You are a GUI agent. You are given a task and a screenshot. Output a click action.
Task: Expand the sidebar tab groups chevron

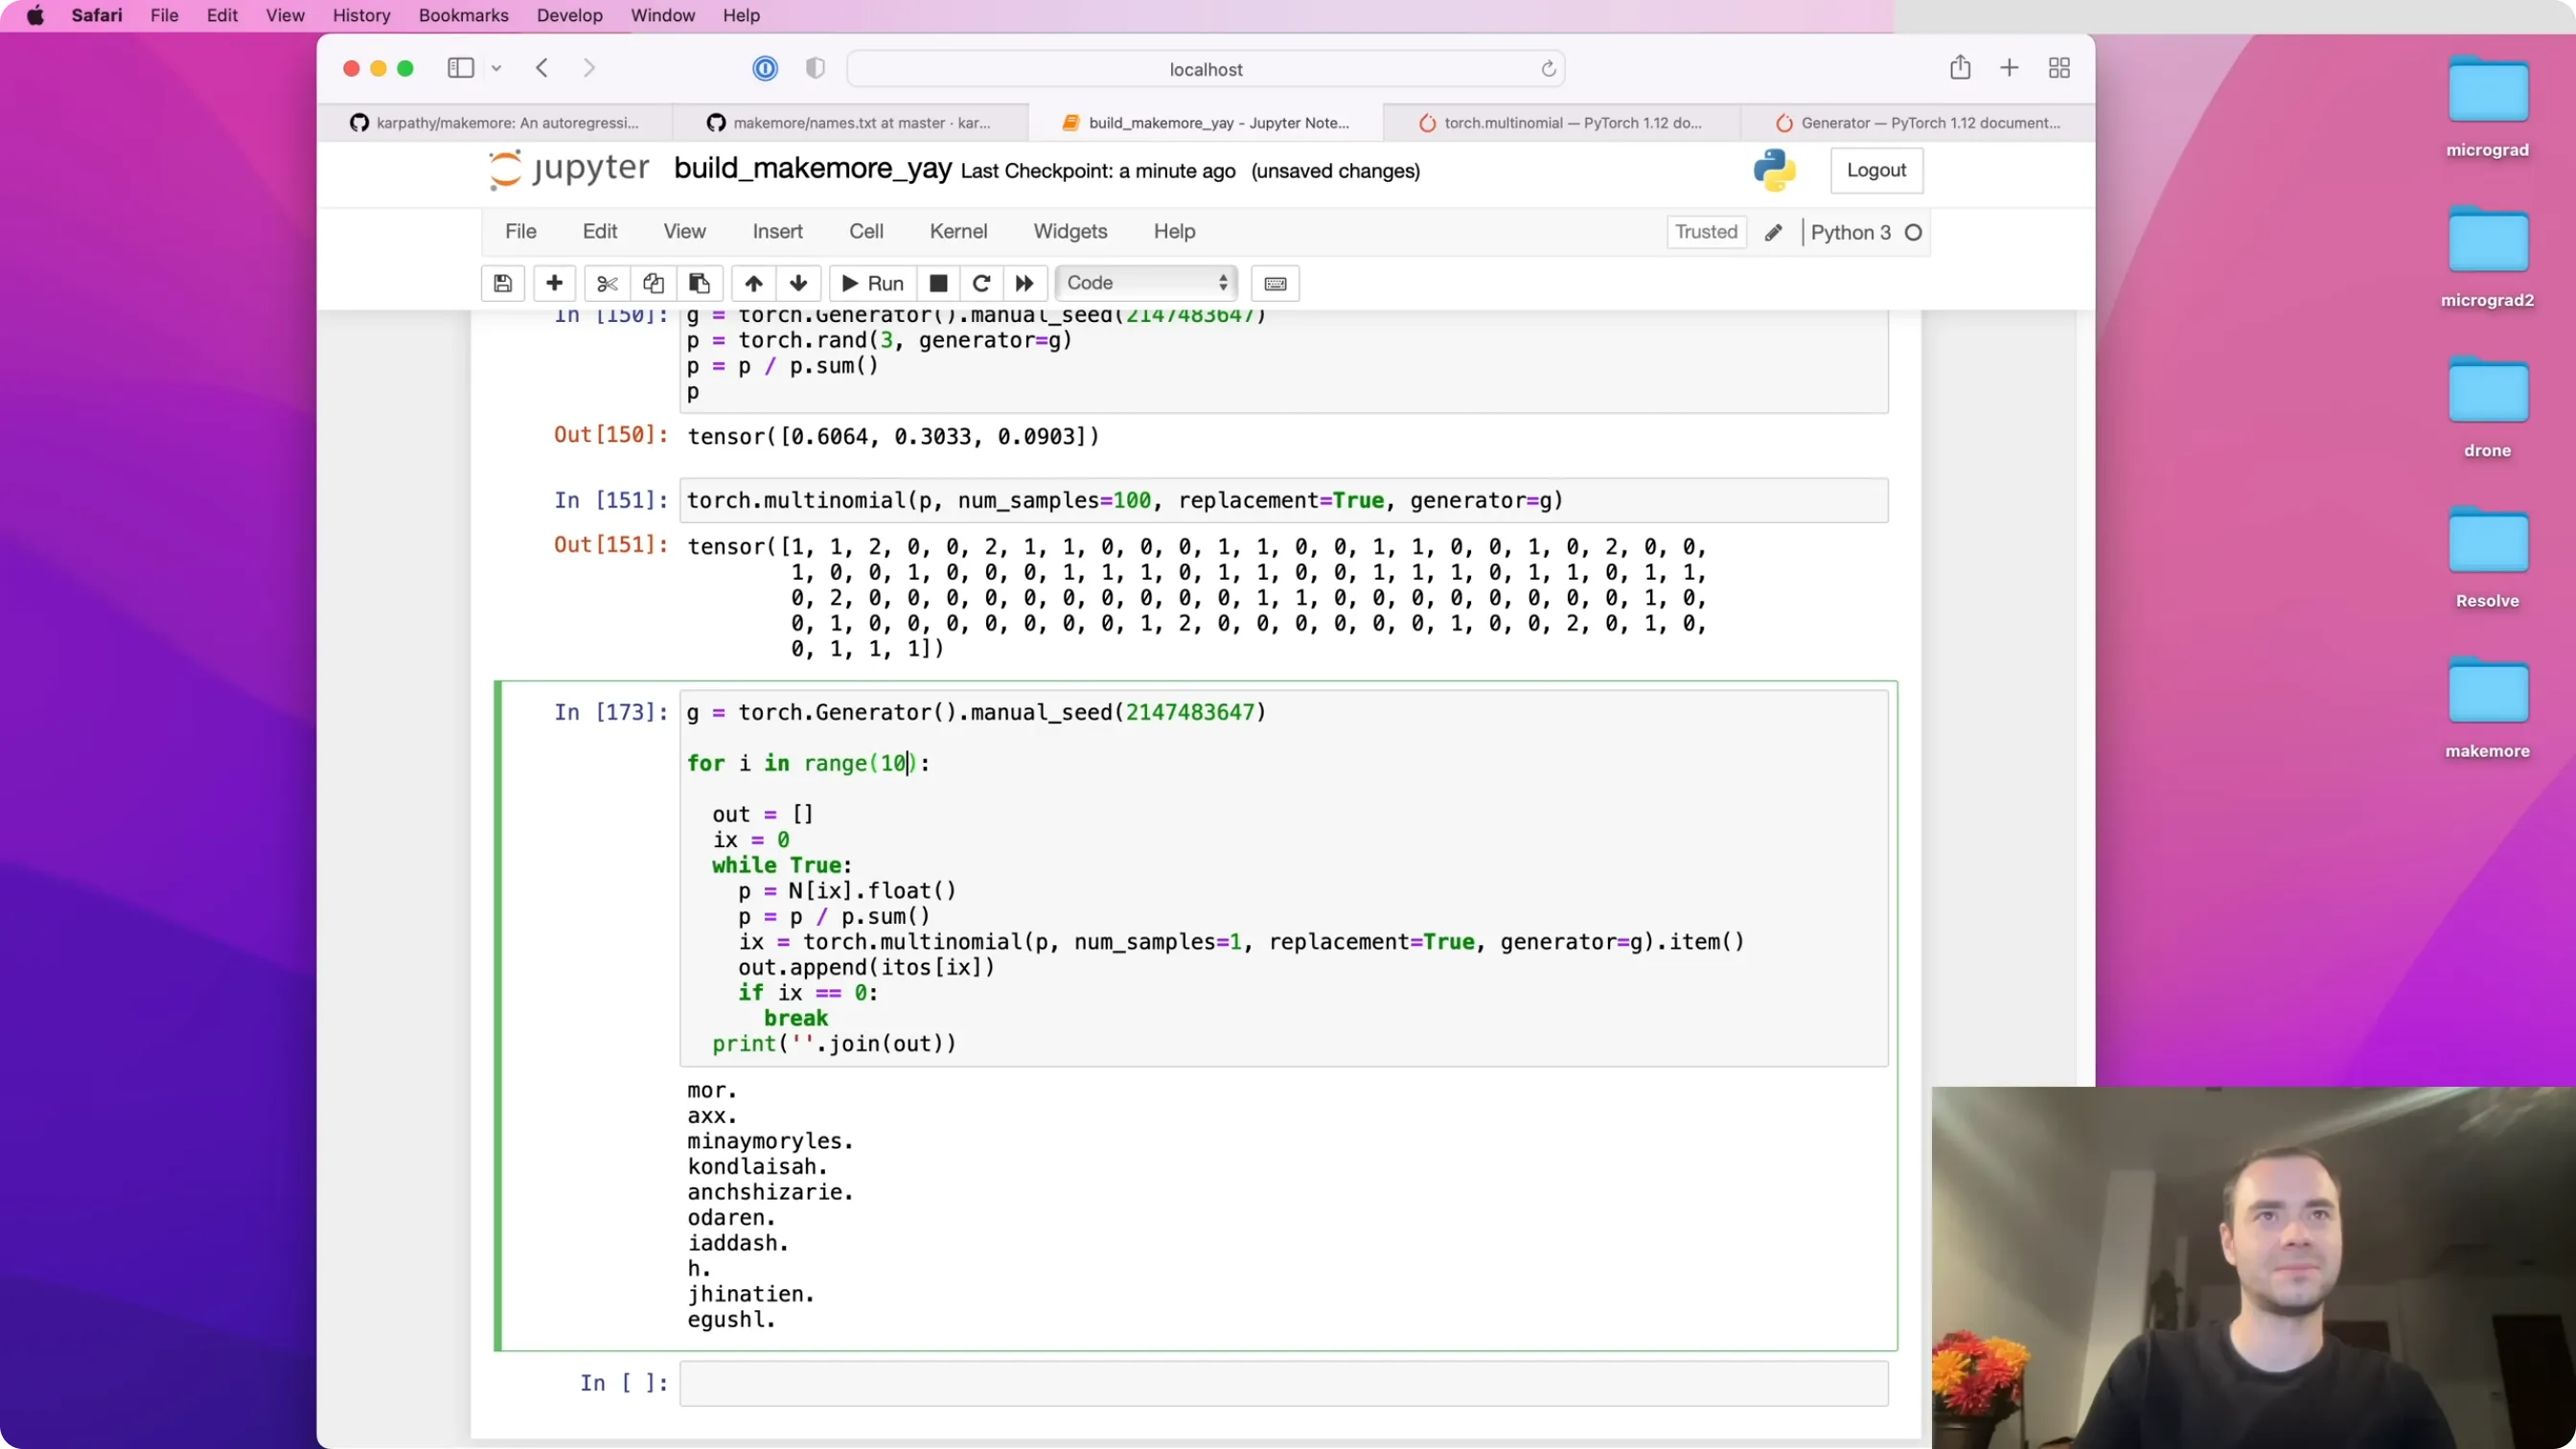tap(496, 68)
